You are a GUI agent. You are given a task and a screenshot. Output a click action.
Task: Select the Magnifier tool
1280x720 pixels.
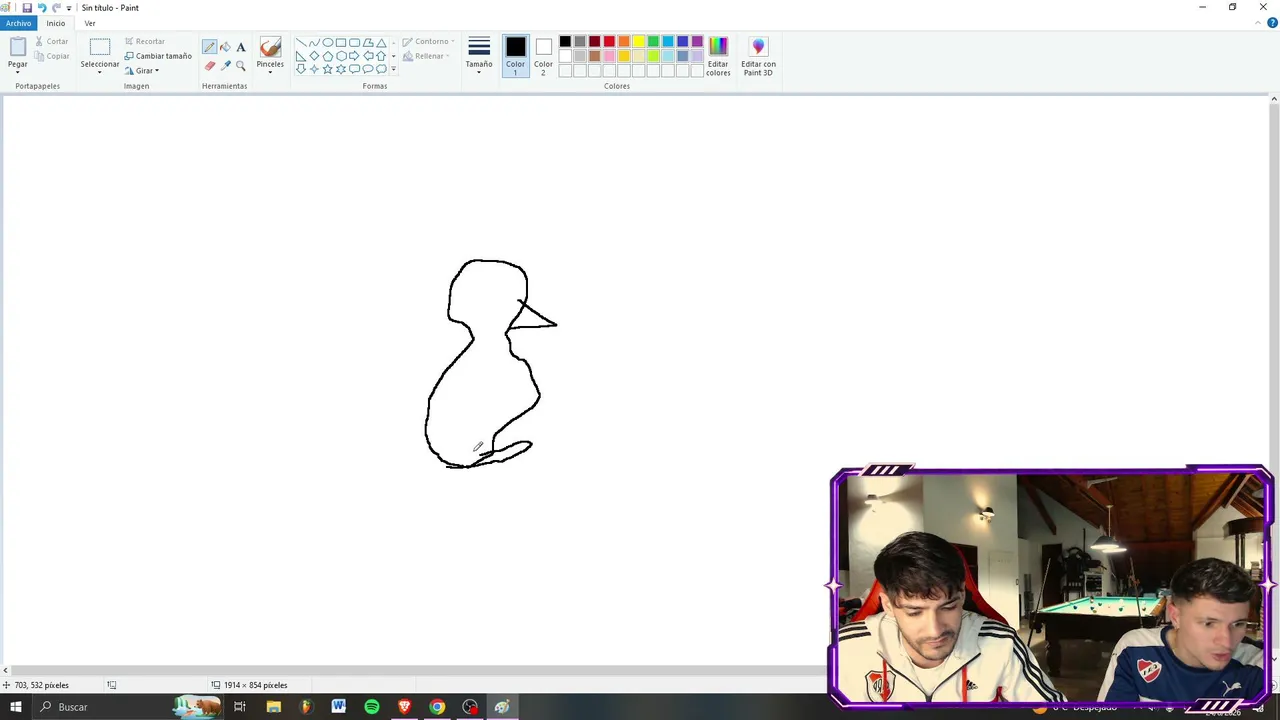pos(241,66)
